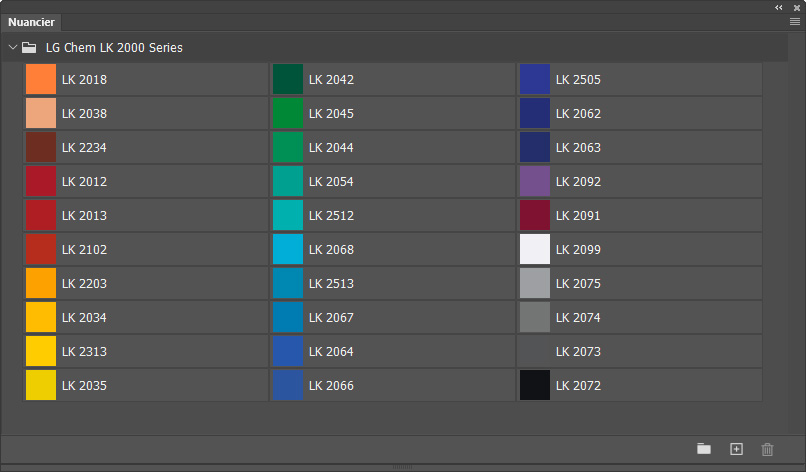Select the LK 2102 rust red swatch
Viewport: 806px width, 472px height.
coord(41,249)
